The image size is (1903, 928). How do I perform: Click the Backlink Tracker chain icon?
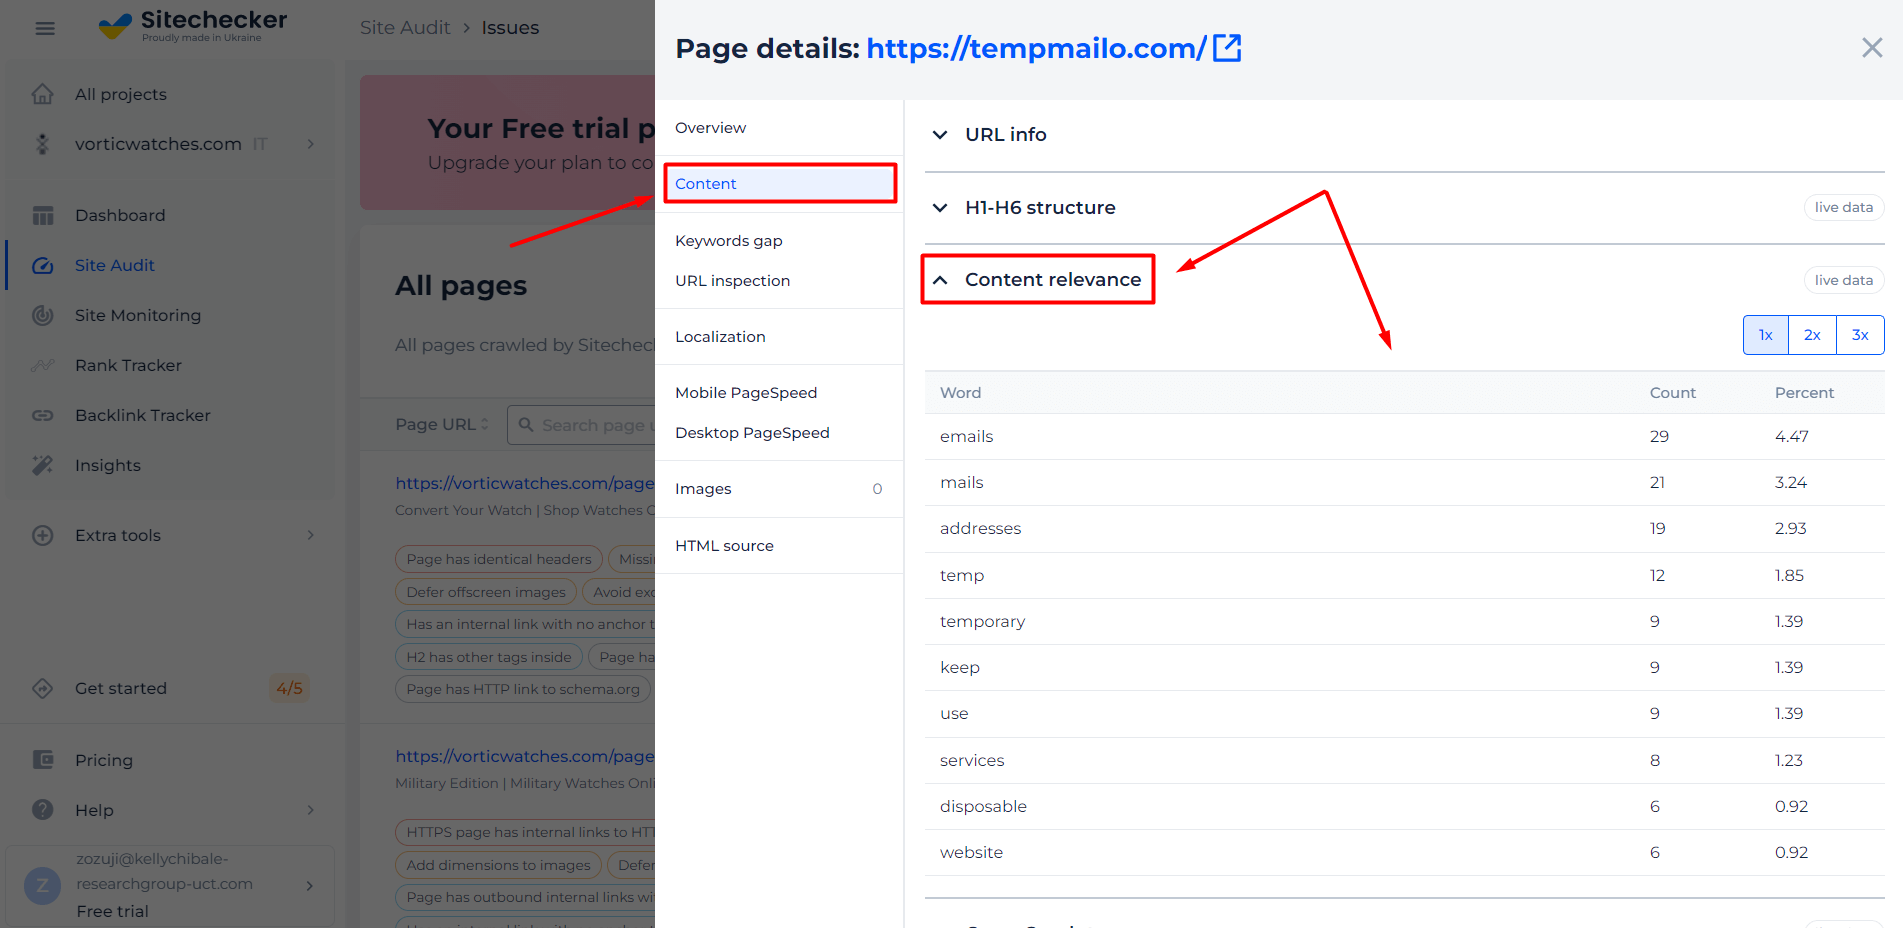coord(43,415)
